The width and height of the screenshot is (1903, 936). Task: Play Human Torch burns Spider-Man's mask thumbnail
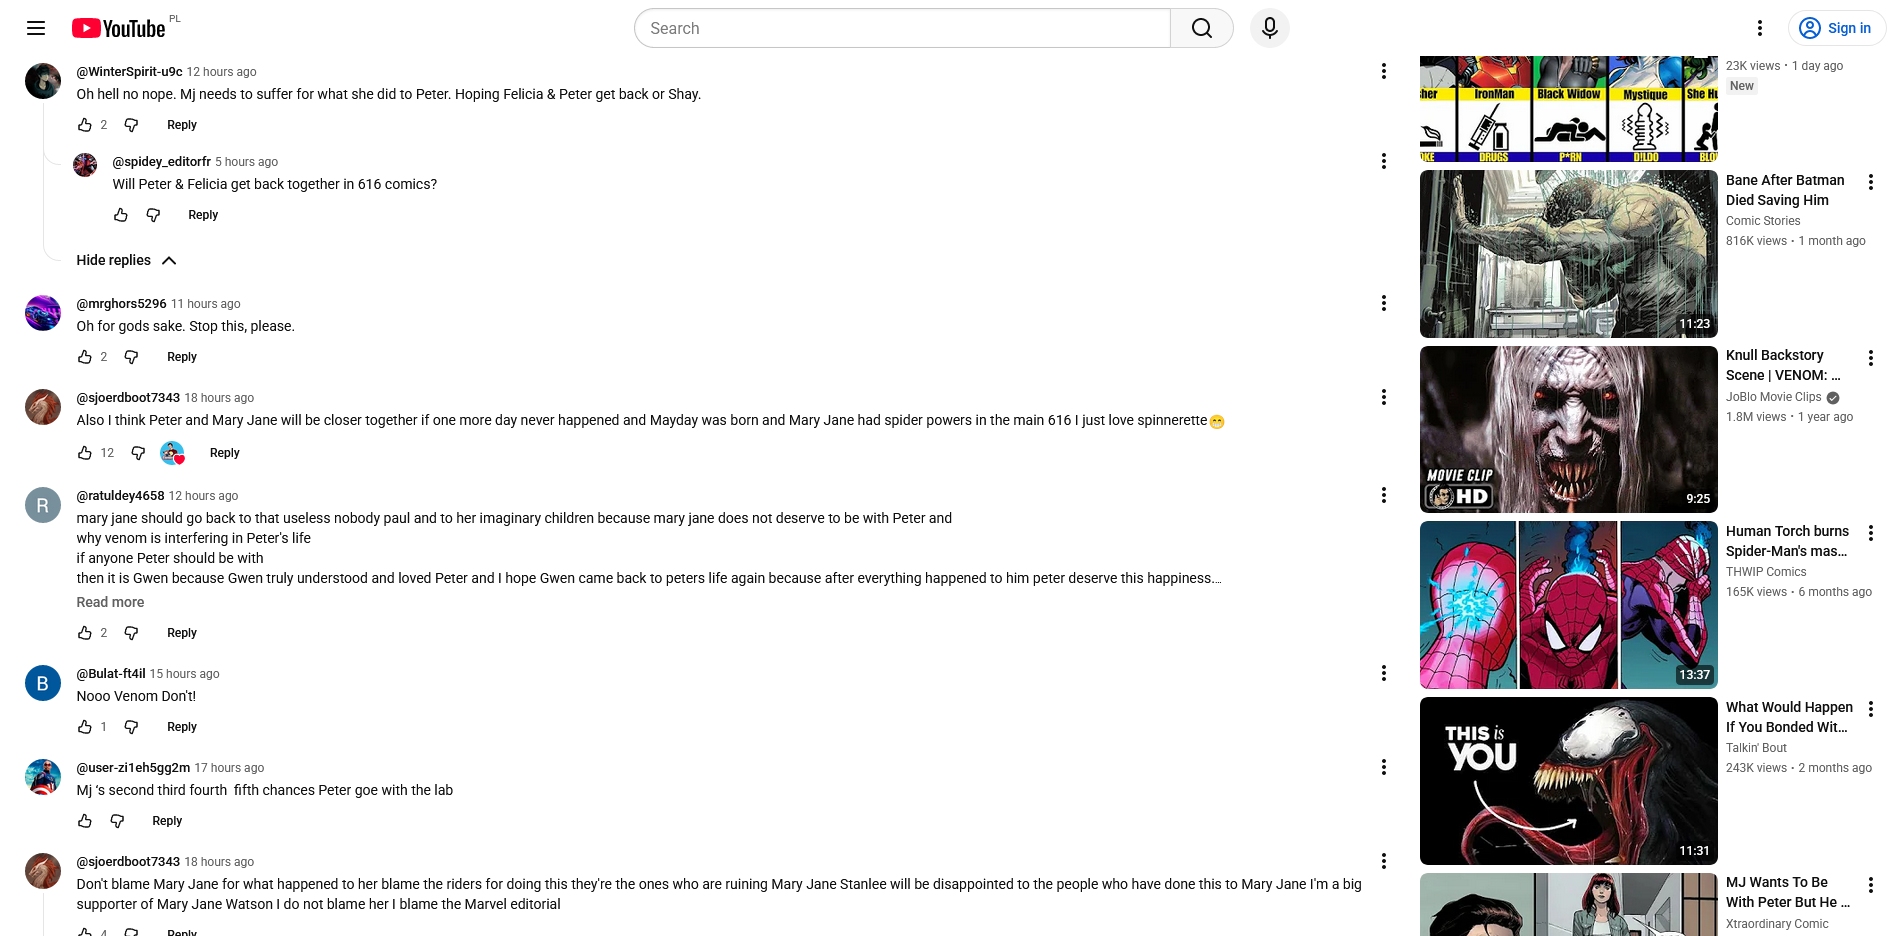1568,605
